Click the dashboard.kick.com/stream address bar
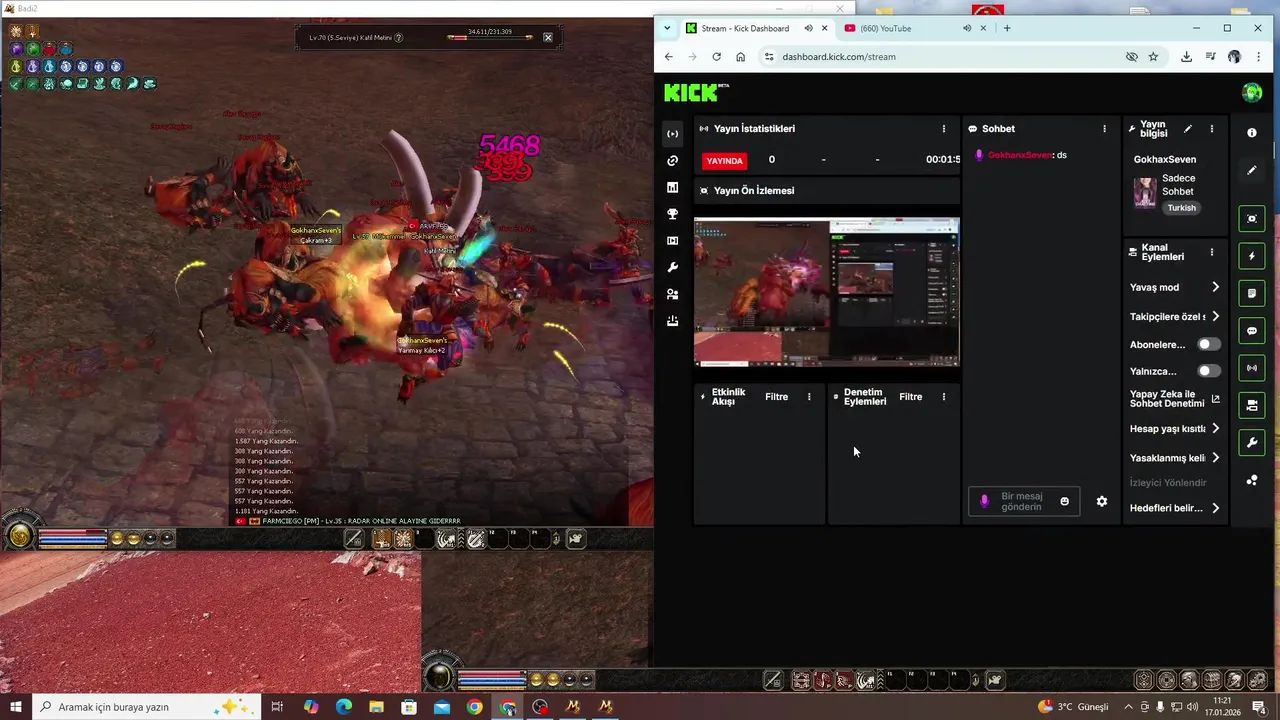The width and height of the screenshot is (1280, 720). coord(940,57)
